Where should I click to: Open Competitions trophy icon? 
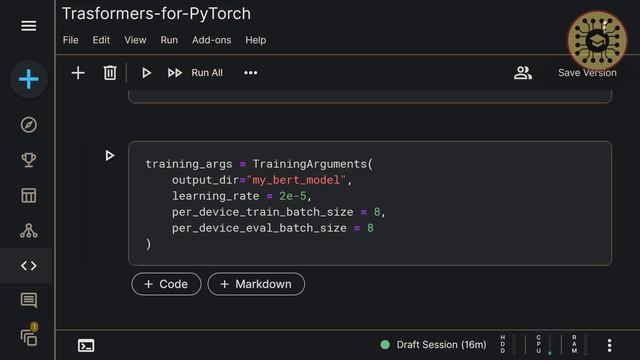pos(29,160)
